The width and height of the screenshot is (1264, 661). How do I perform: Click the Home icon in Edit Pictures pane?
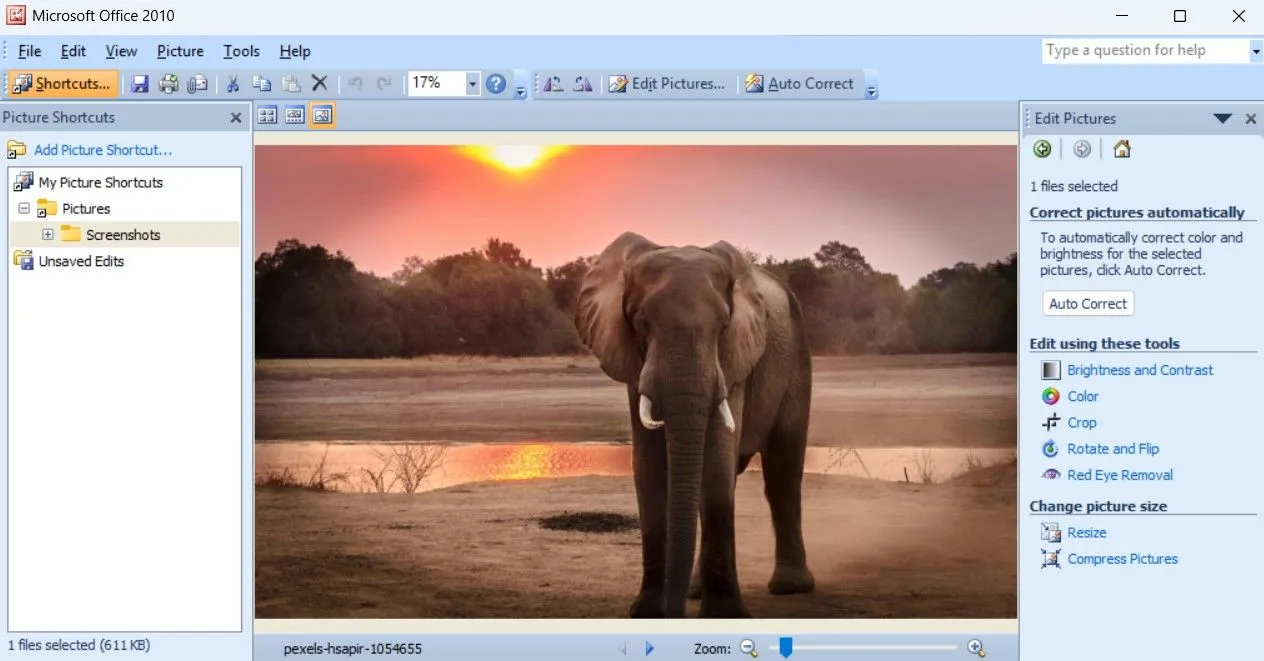[x=1121, y=149]
